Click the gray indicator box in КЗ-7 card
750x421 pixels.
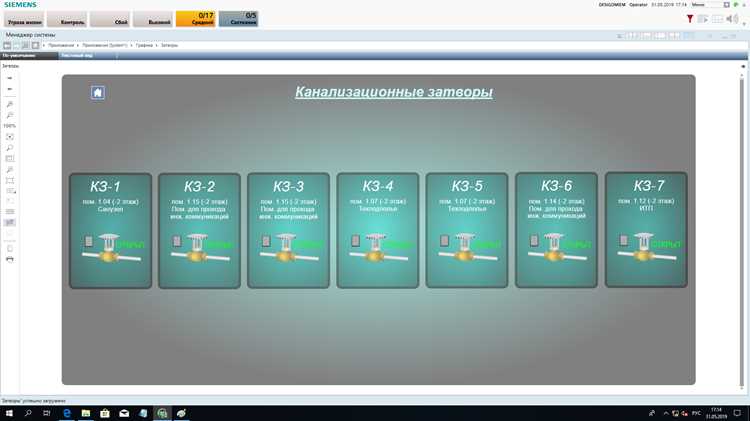tap(623, 240)
